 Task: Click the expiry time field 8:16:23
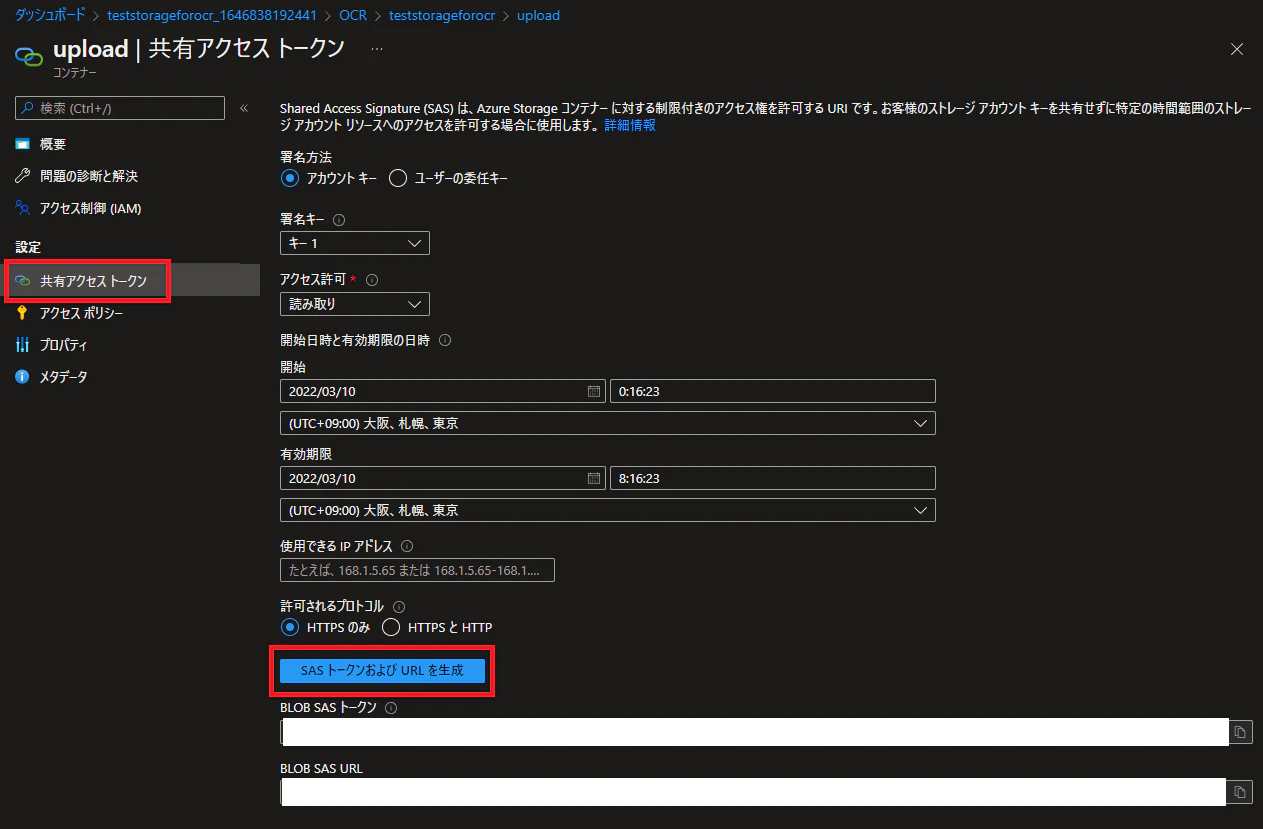point(773,478)
